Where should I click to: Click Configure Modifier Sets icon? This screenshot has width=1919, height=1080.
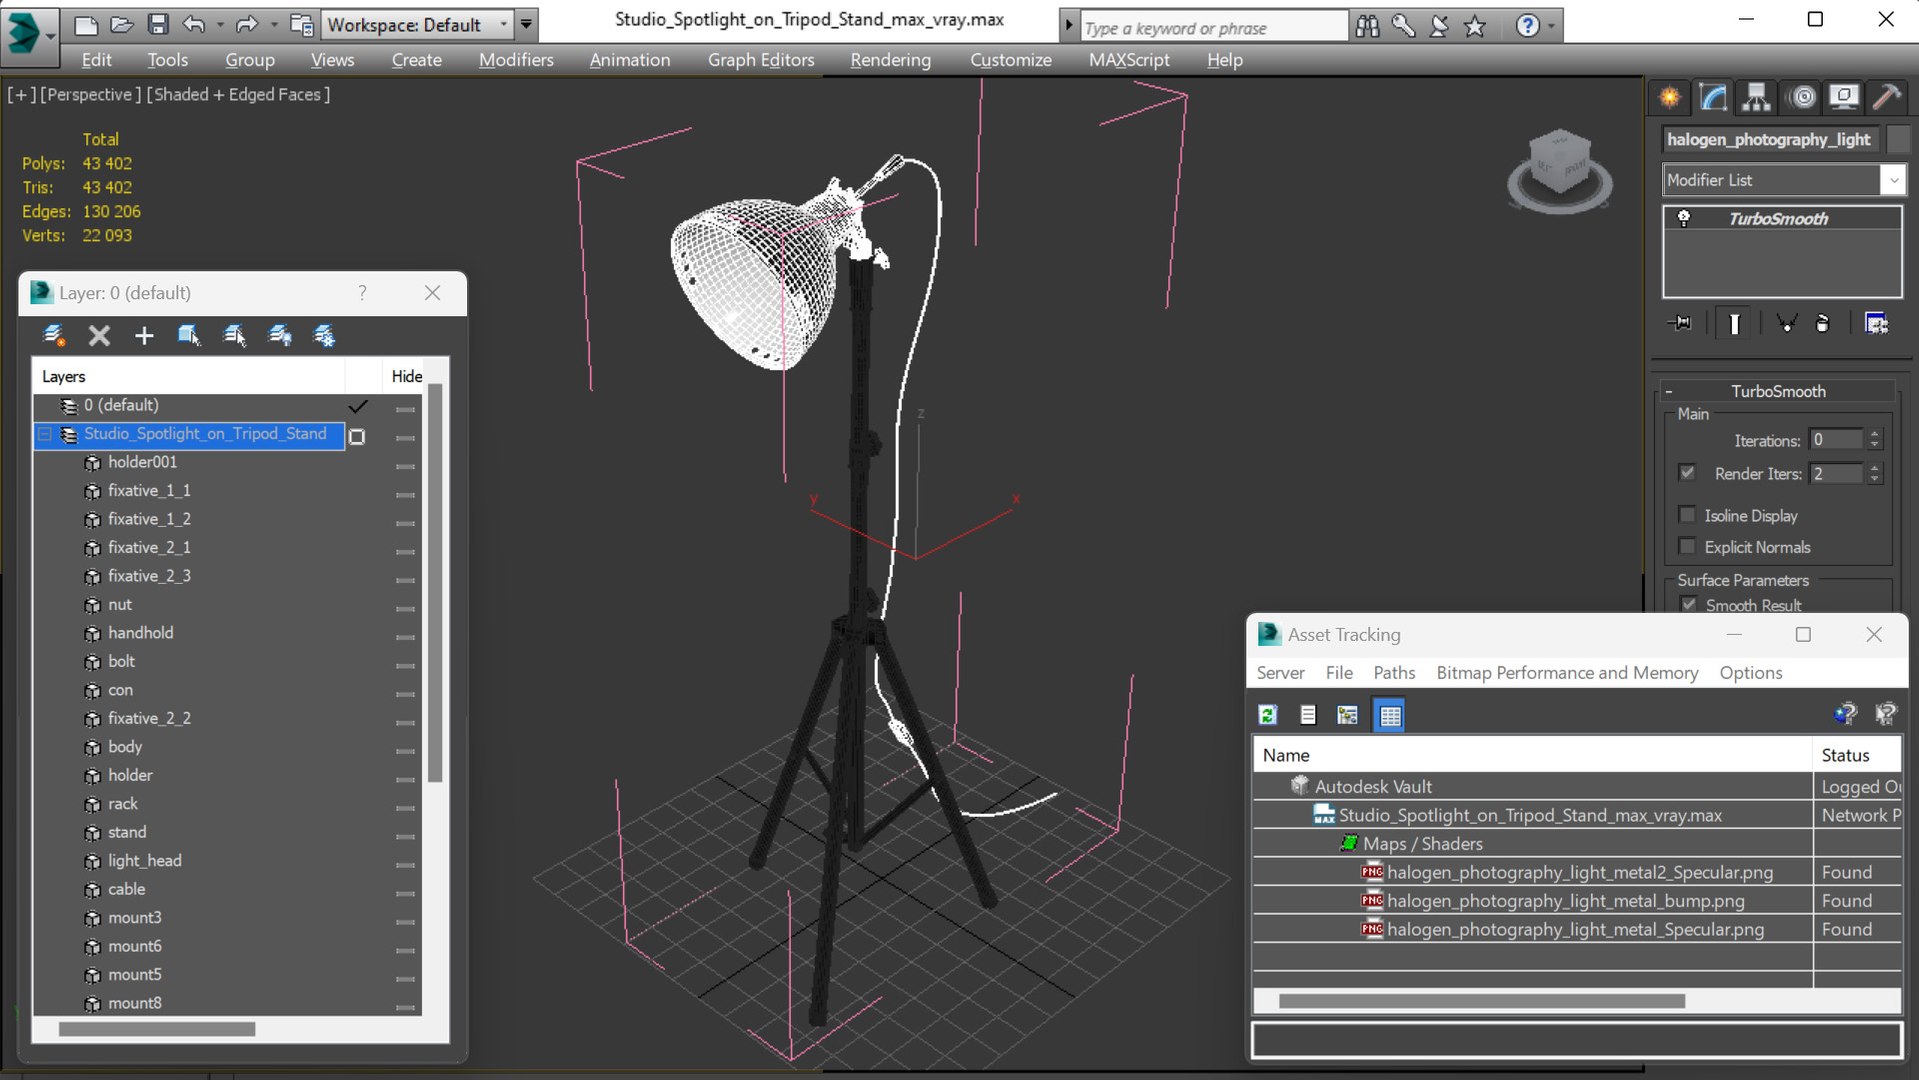click(1877, 323)
